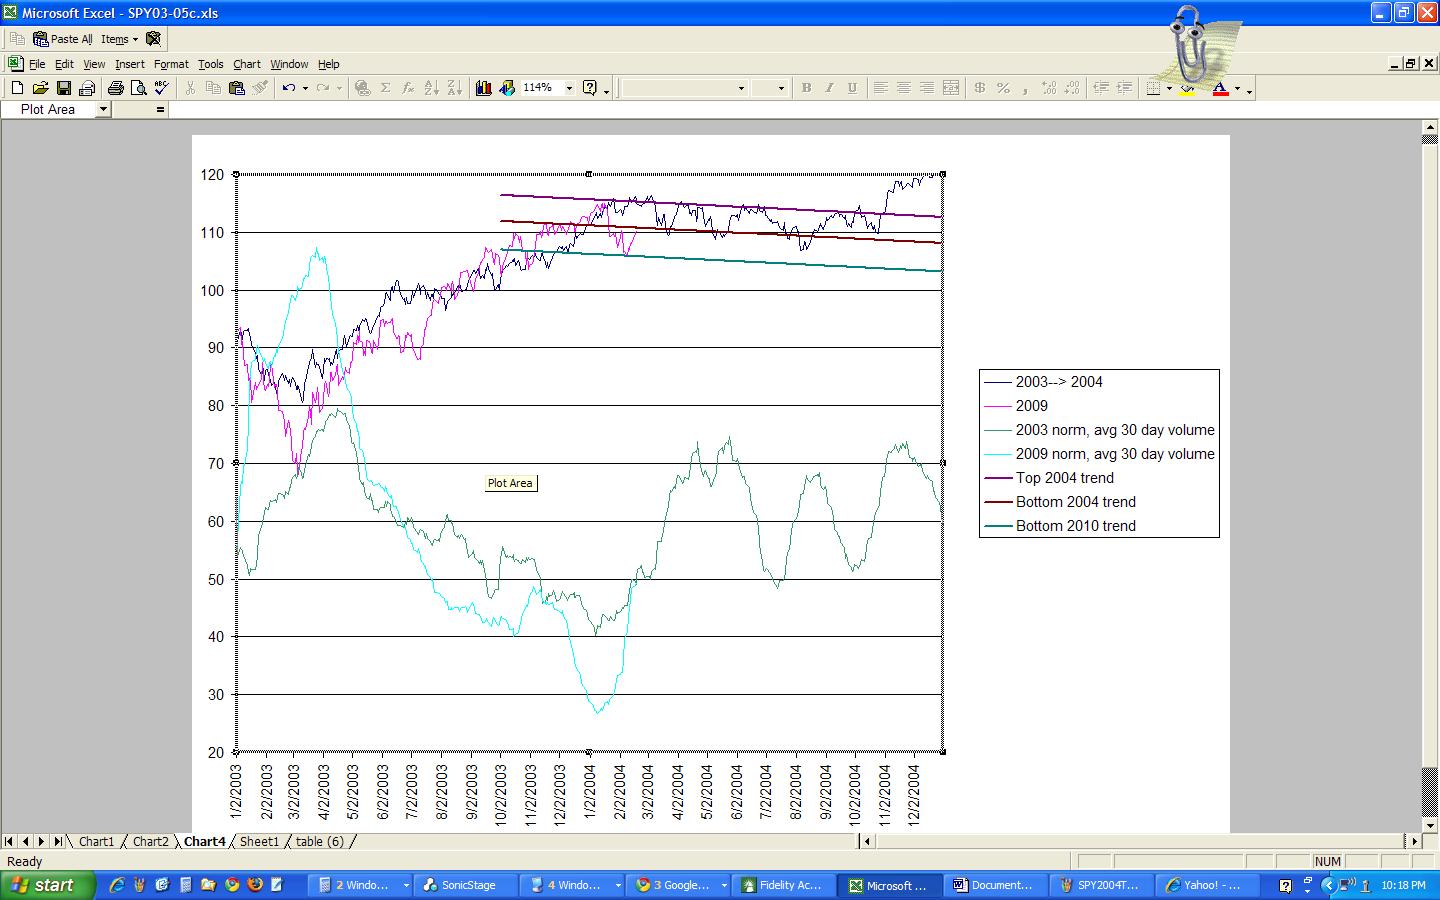This screenshot has width=1440, height=900.
Task: Click the Print icon in toolbar
Action: (115, 88)
